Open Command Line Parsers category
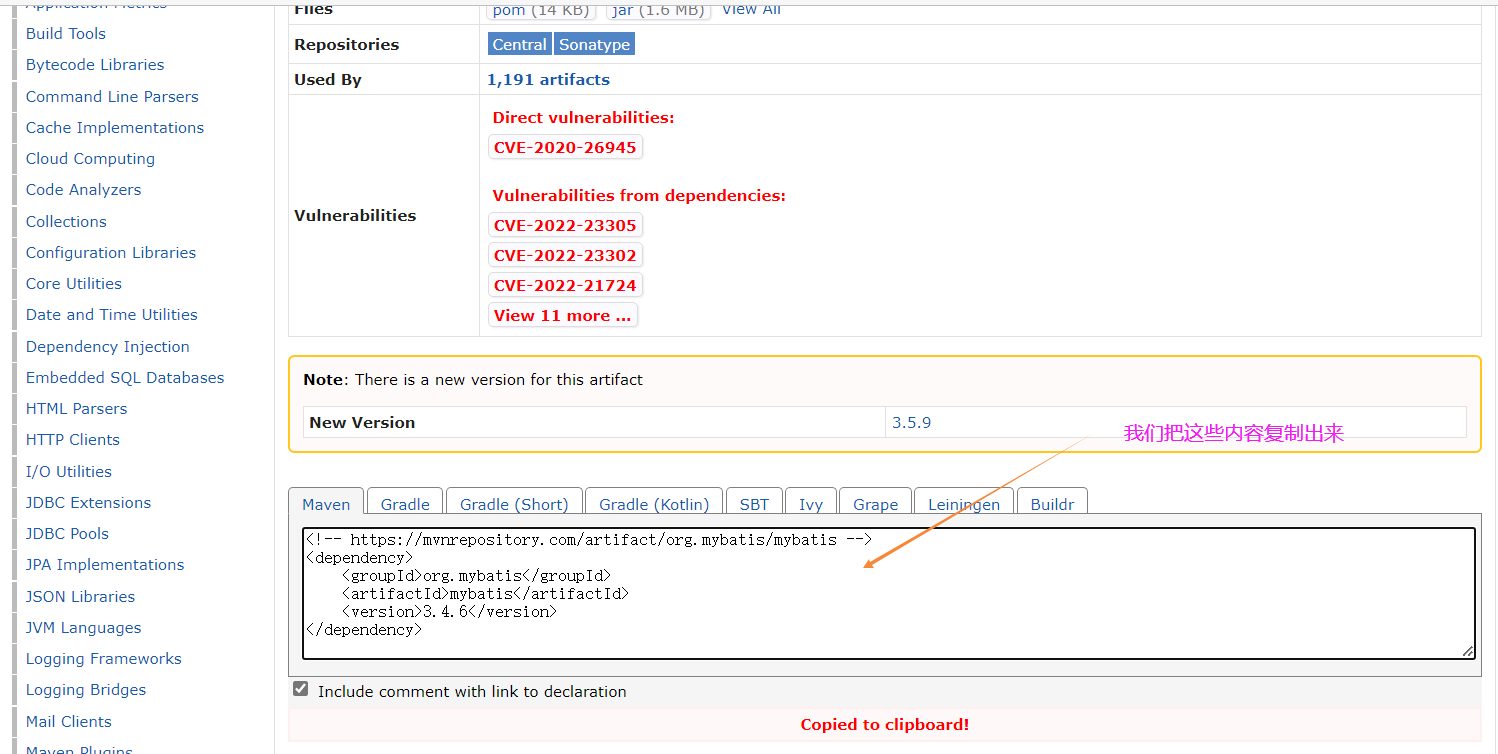Screen dimensions: 1498x754 pos(112,96)
